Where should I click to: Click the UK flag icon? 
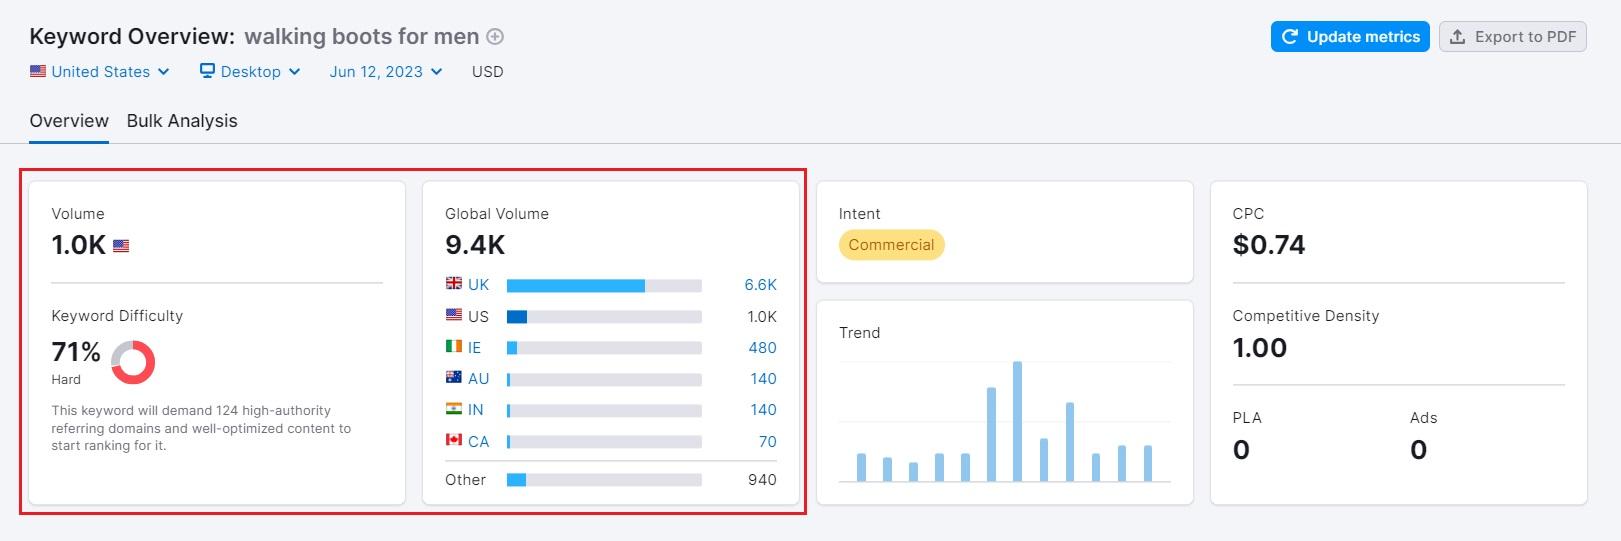click(x=454, y=284)
